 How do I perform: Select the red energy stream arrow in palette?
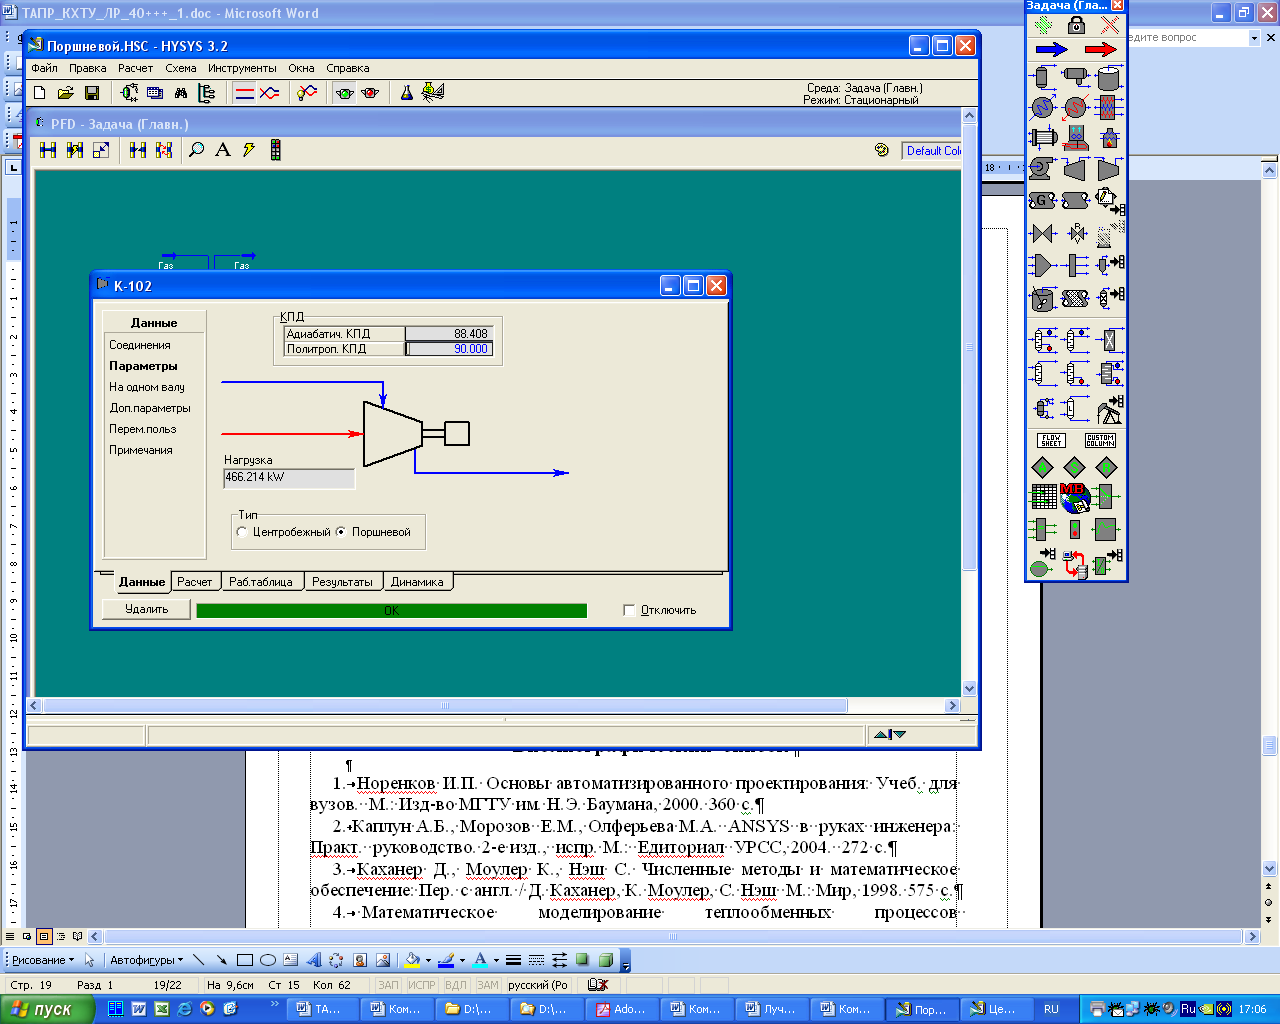tap(1100, 49)
